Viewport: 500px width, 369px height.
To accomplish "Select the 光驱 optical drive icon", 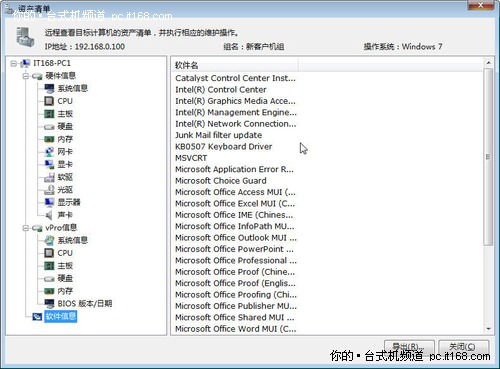I will 49,190.
